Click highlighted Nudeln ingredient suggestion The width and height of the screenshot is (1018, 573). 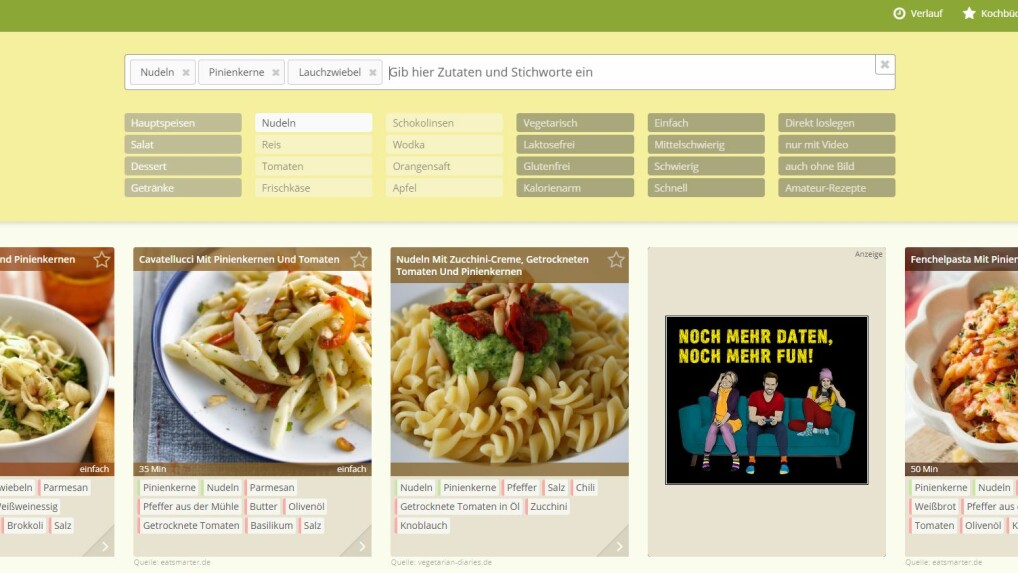[x=314, y=123]
